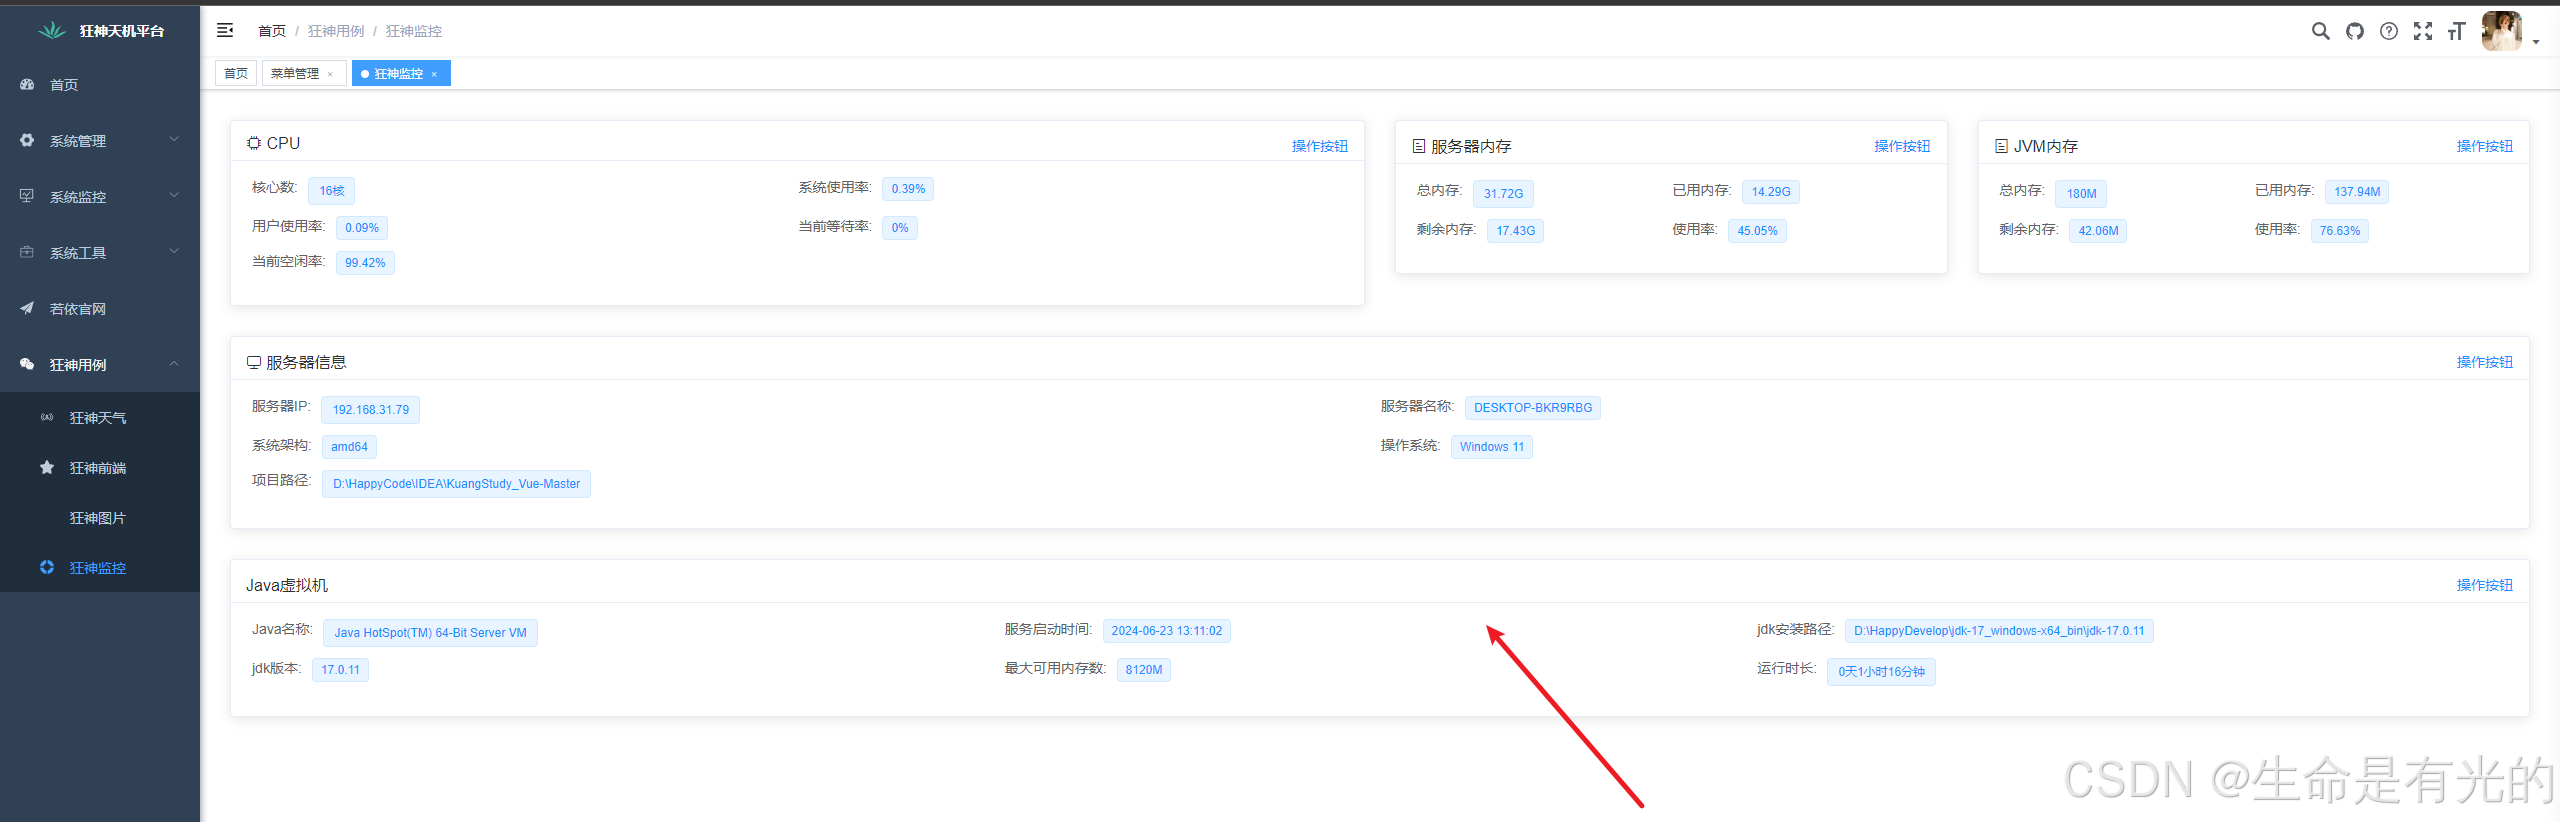Click the 99.42% idle rate tag
The width and height of the screenshot is (2560, 822).
click(x=365, y=263)
